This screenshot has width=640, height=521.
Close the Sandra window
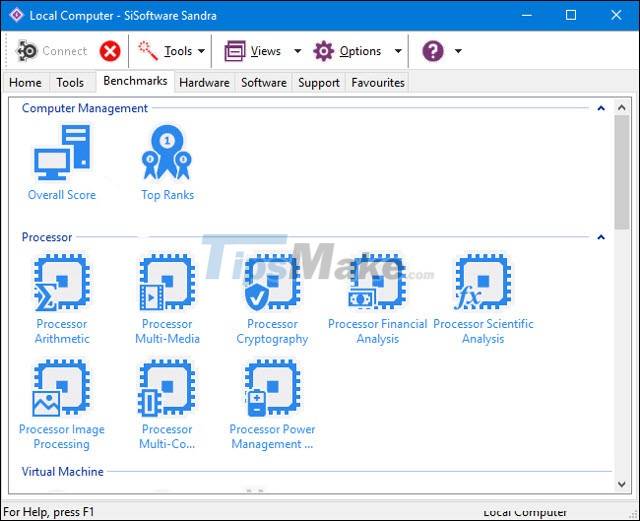point(616,16)
